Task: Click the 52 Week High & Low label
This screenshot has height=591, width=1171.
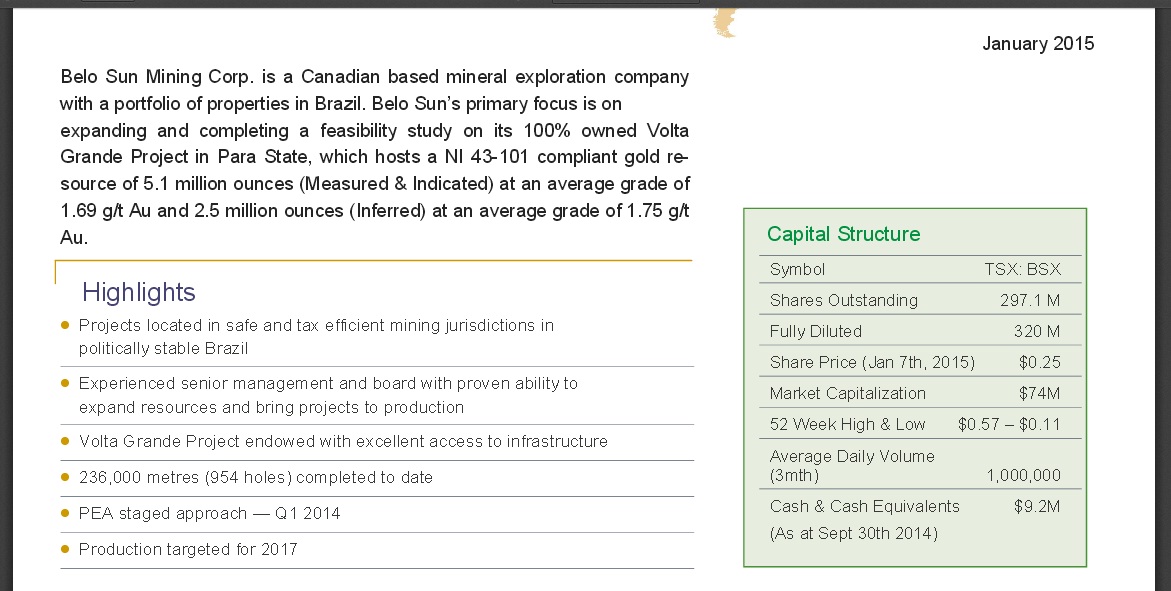Action: click(848, 424)
